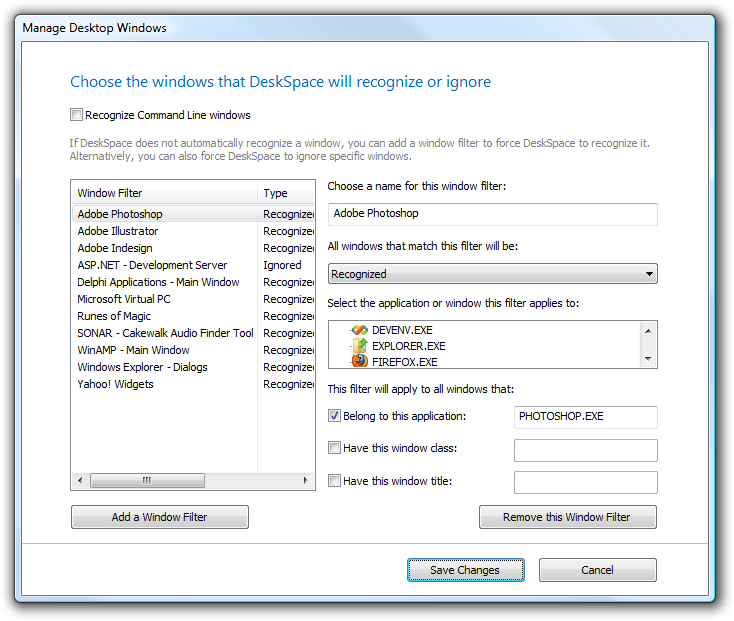Check Have this window title
The width and height of the screenshot is (734, 621).
click(334, 481)
